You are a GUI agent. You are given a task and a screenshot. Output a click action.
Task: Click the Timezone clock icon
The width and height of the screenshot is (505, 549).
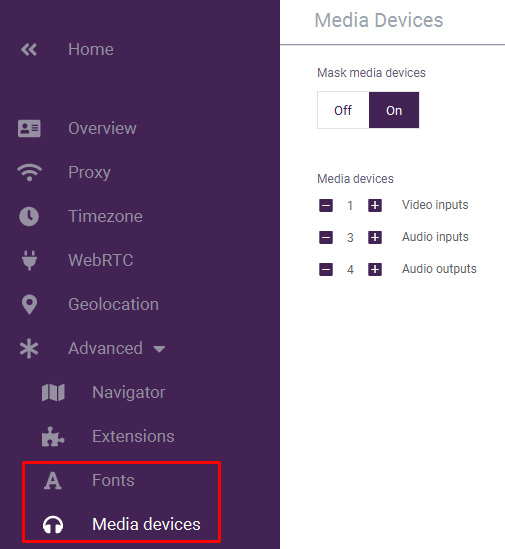[29, 216]
